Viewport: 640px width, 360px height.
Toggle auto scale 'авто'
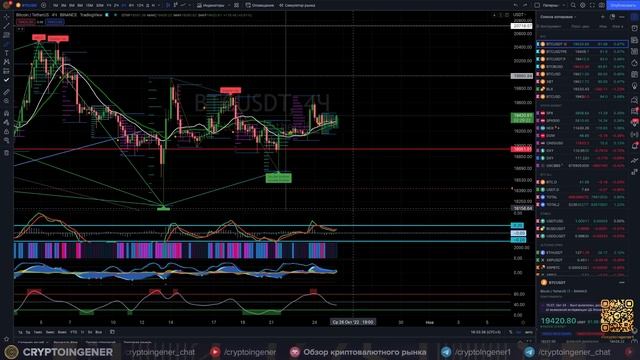[529, 332]
